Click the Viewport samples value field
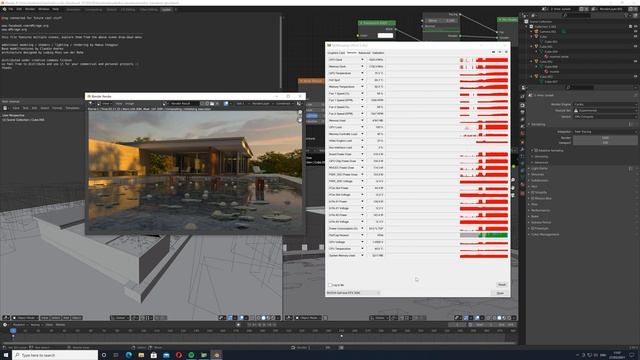640x360 pixels. [605, 143]
